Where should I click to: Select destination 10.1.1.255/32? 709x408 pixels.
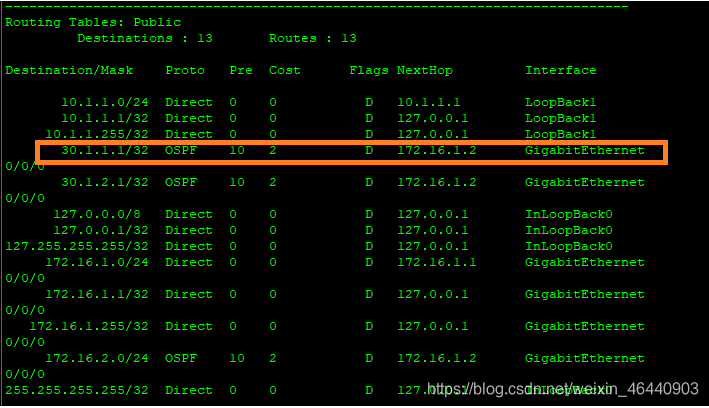tap(97, 134)
